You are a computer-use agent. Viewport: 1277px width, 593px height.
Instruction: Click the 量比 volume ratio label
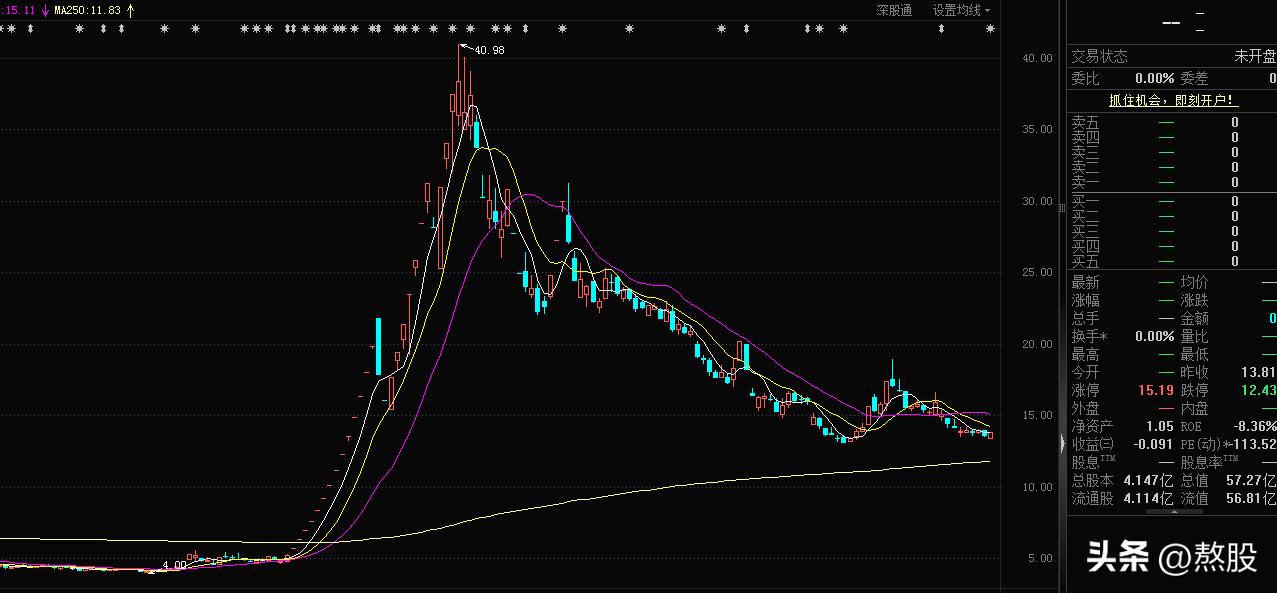click(1195, 336)
